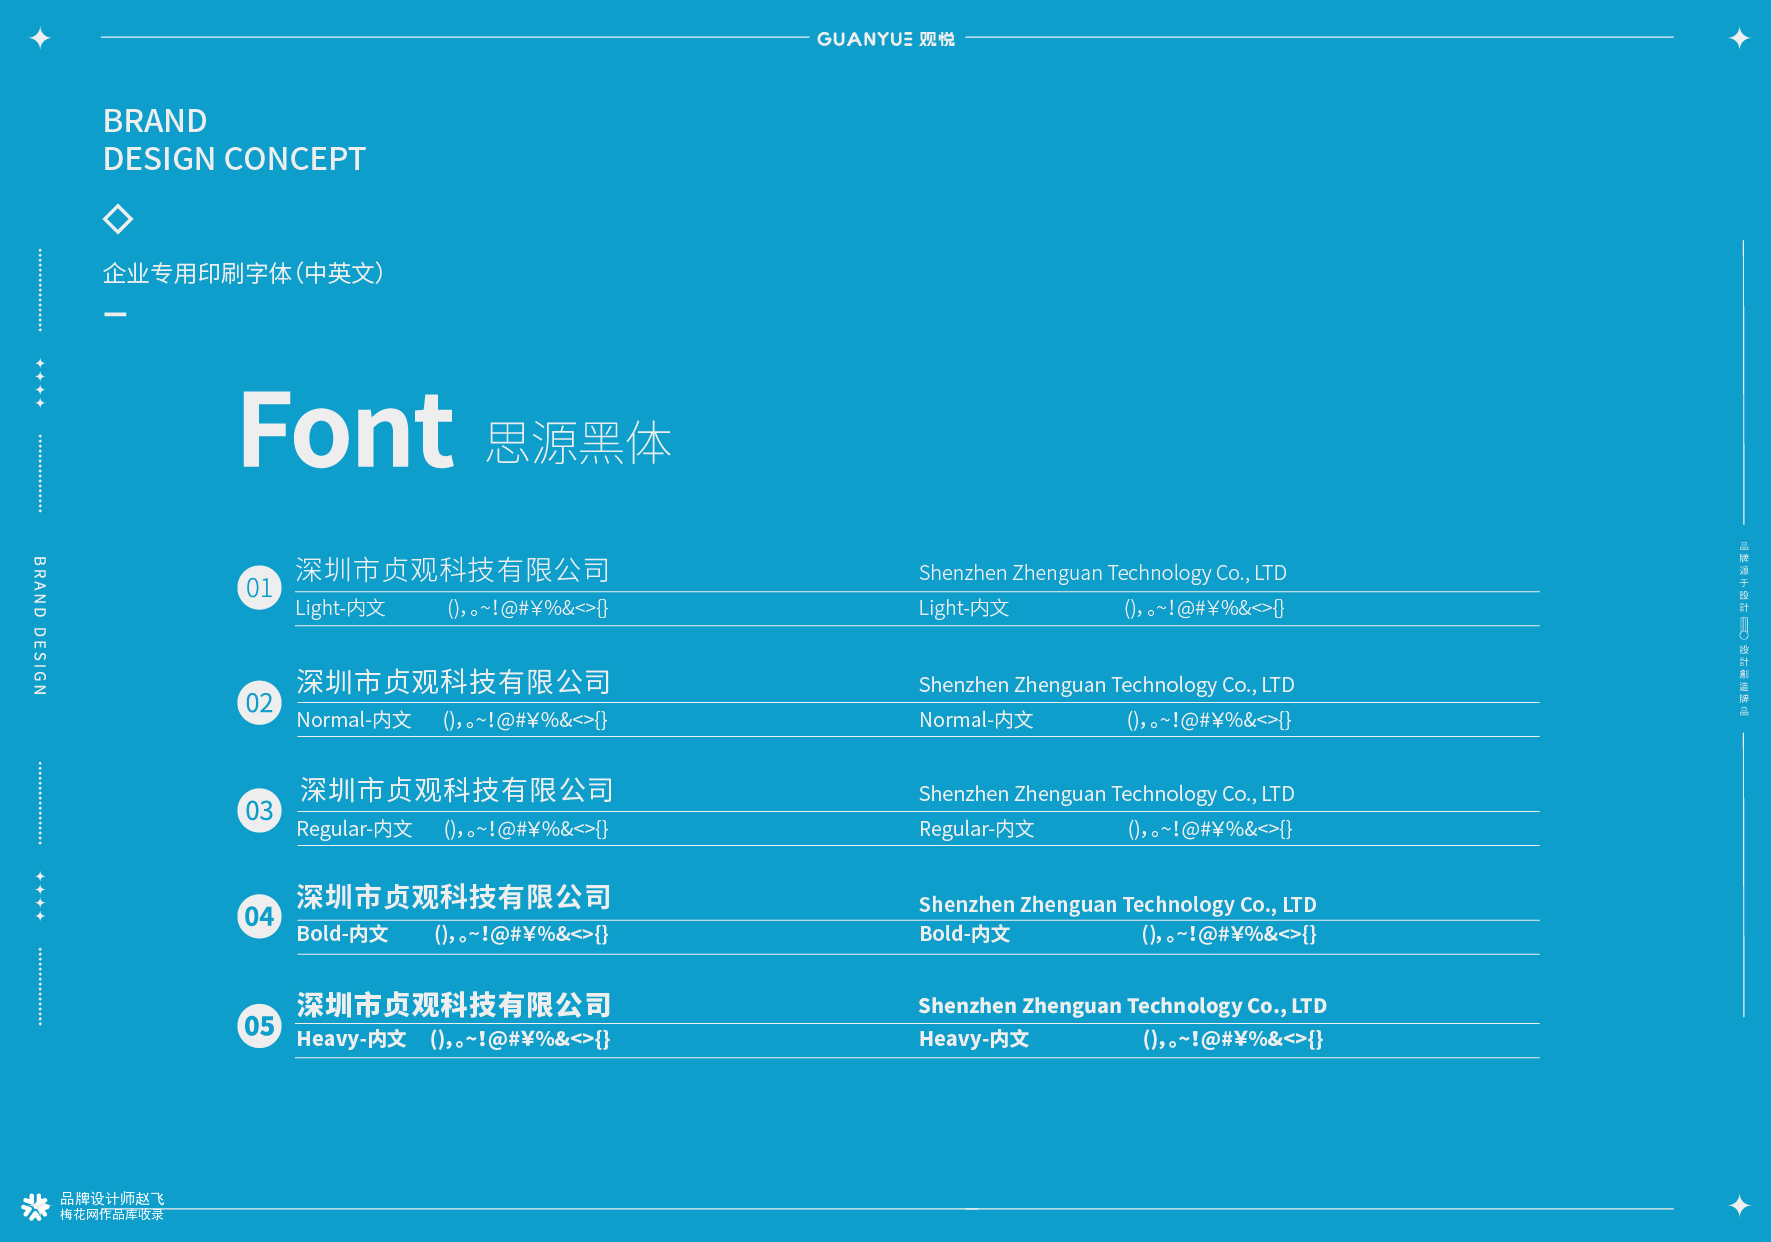1772x1242 pixels.
Task: Select the 02 numbered circle badge
Action: tap(259, 703)
